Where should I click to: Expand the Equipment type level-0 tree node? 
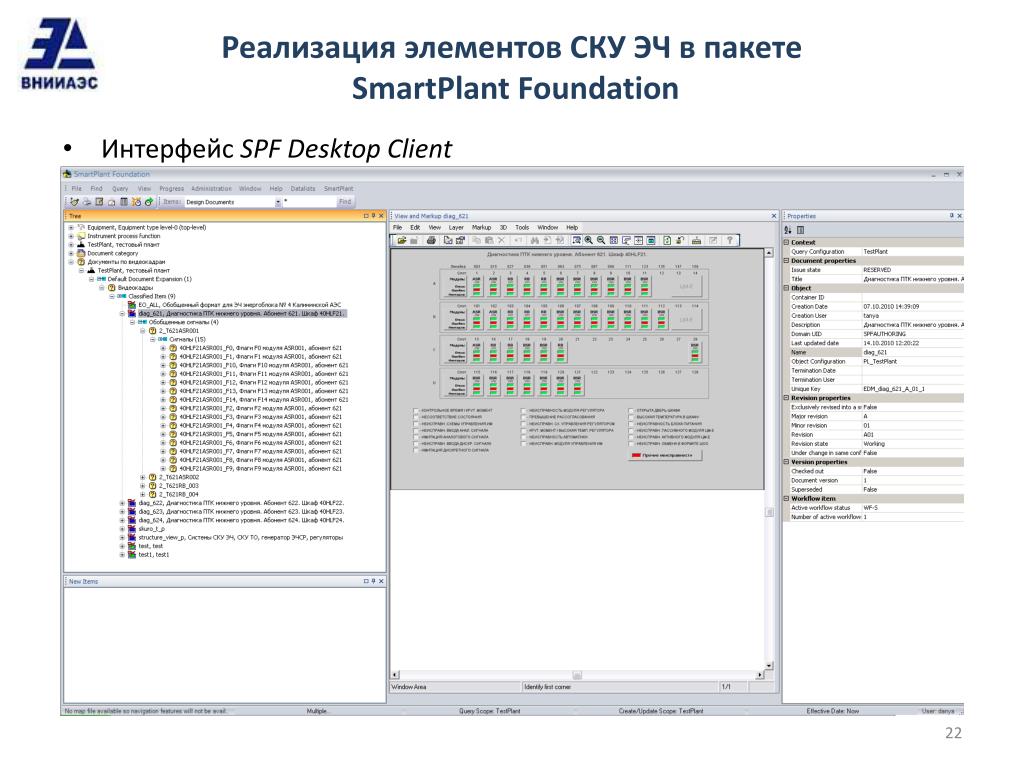71,227
